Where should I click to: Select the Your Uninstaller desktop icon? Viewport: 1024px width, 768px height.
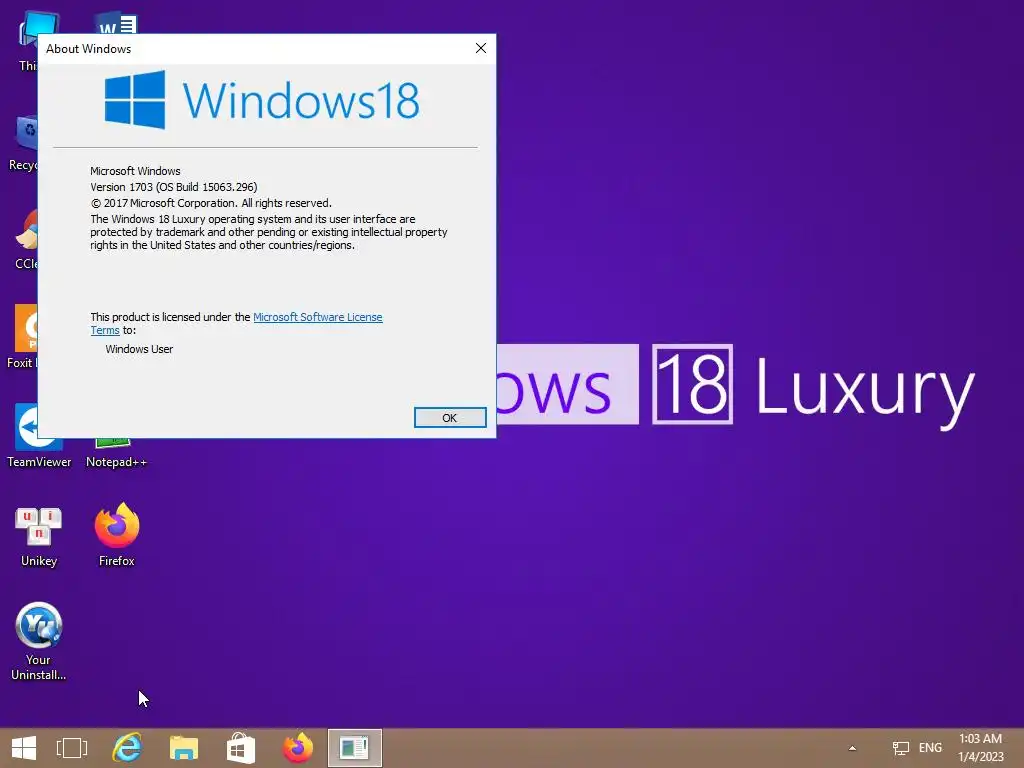tap(39, 641)
